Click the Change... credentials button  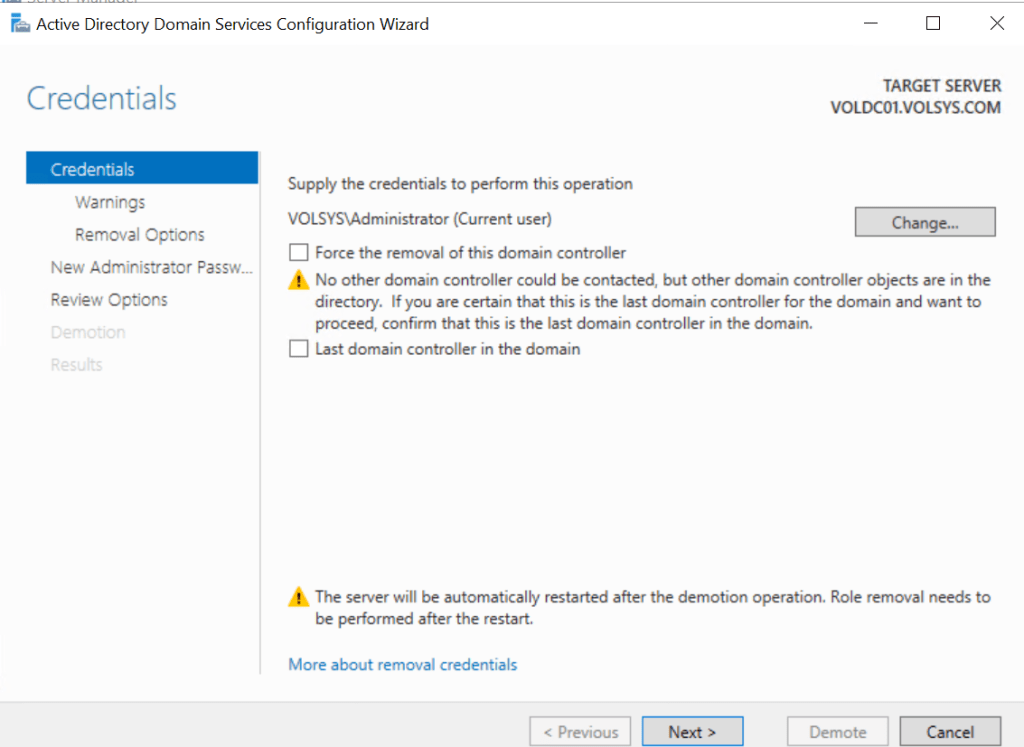pos(925,222)
